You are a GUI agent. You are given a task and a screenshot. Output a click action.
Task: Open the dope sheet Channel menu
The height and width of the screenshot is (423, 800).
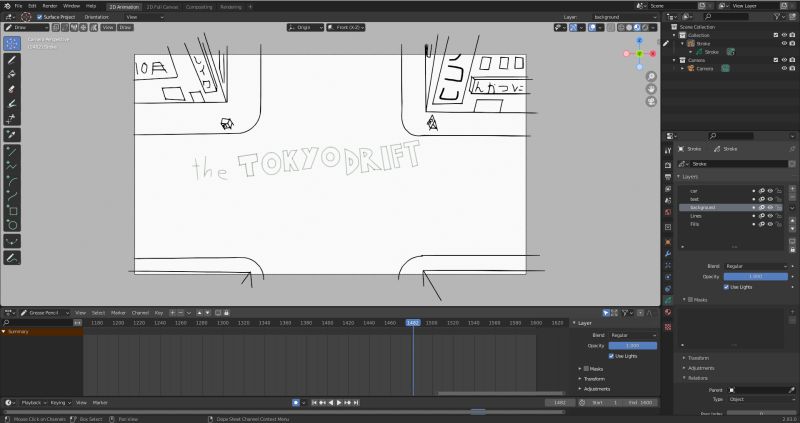(140, 313)
